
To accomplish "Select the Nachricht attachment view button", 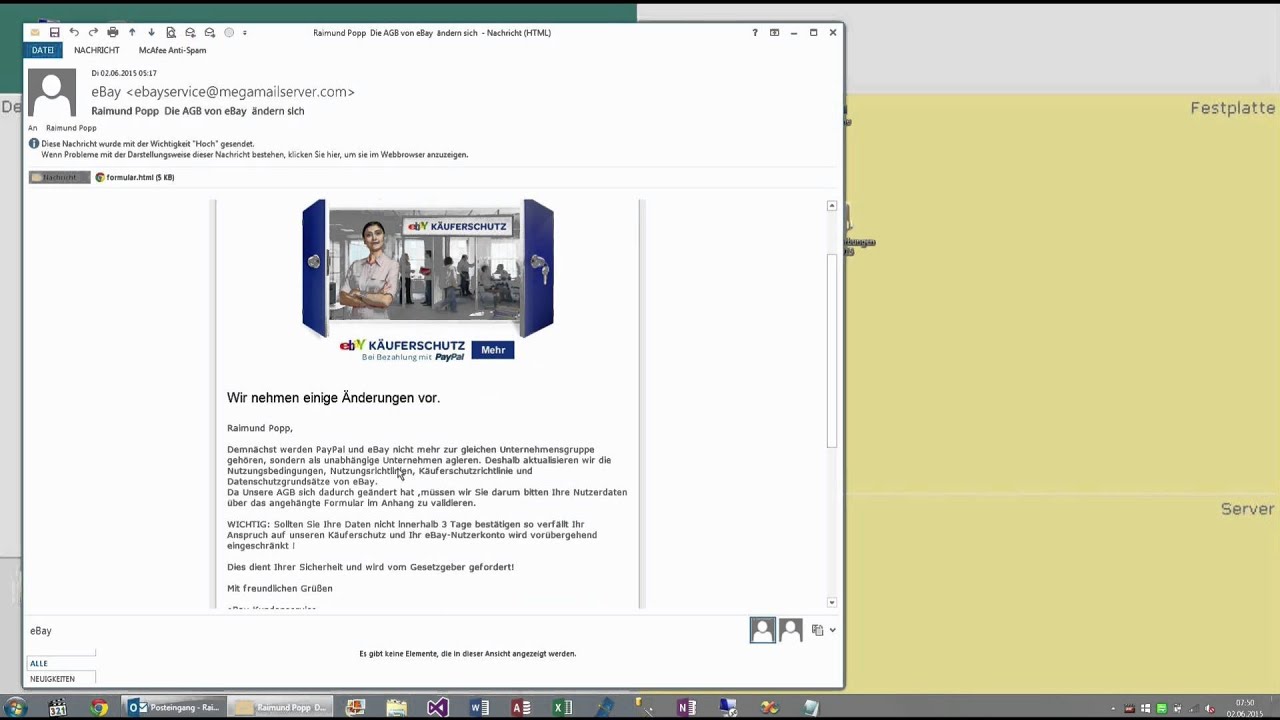I will click(59, 177).
